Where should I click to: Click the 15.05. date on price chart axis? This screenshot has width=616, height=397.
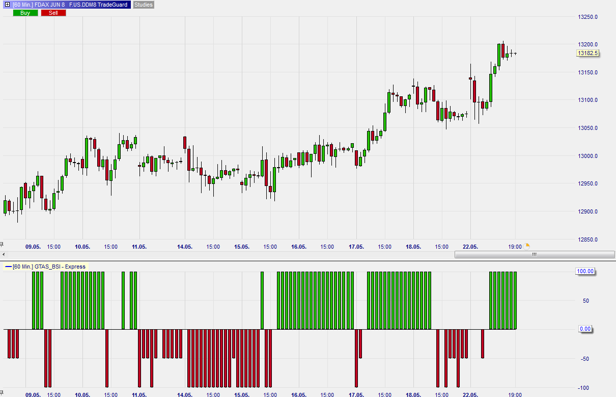coord(242,247)
